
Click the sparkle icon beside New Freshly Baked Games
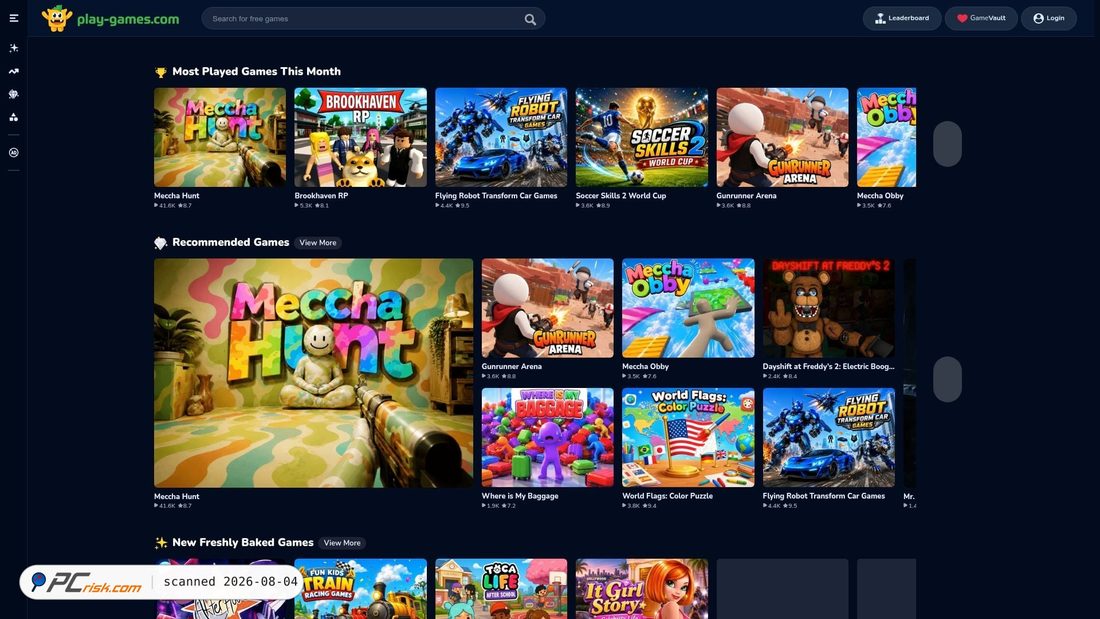pos(161,543)
